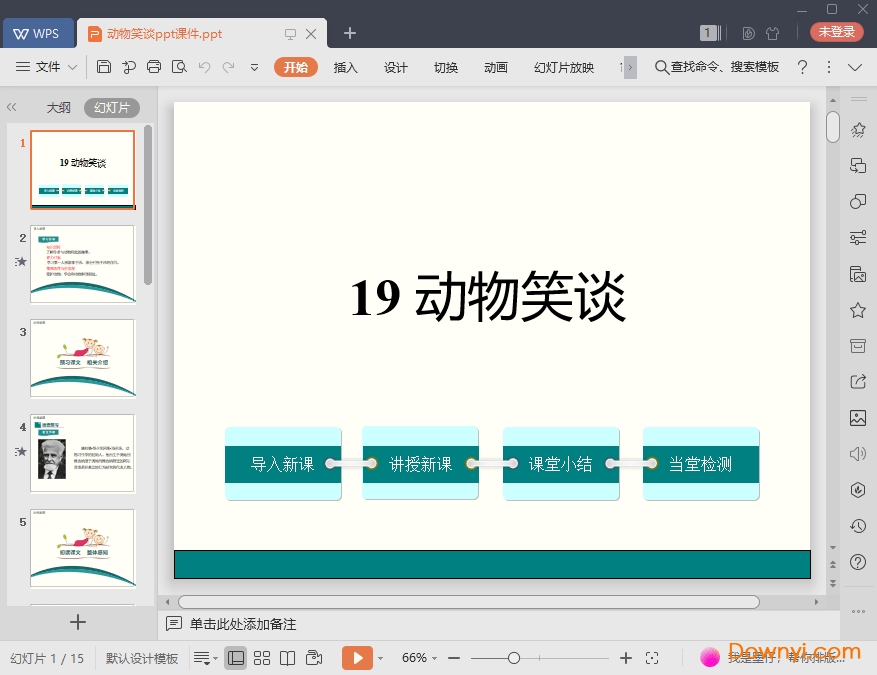The image size is (877, 675).
Task: Switch to slide sorter view icon
Action: pyautogui.click(x=262, y=657)
